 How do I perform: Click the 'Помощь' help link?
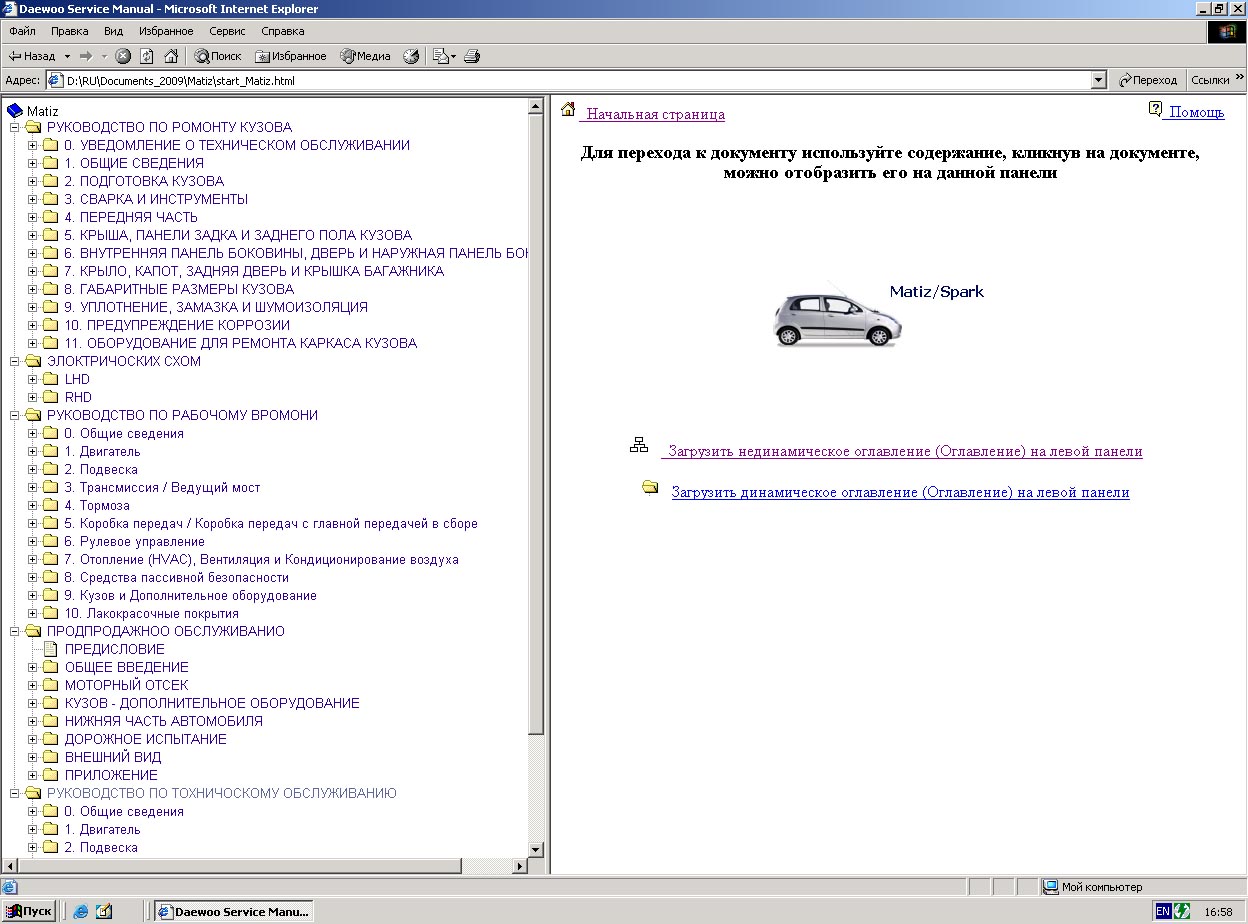(x=1196, y=112)
